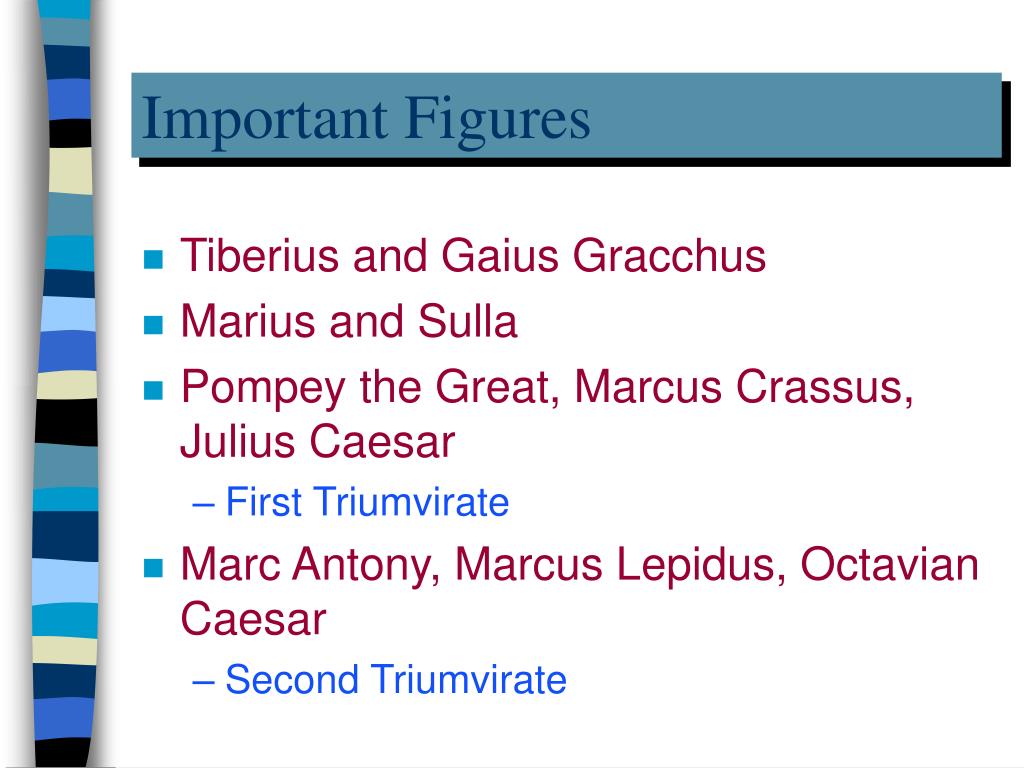This screenshot has width=1024, height=768.
Task: Click the black stripe near the ribbon top
Action: click(x=70, y=133)
